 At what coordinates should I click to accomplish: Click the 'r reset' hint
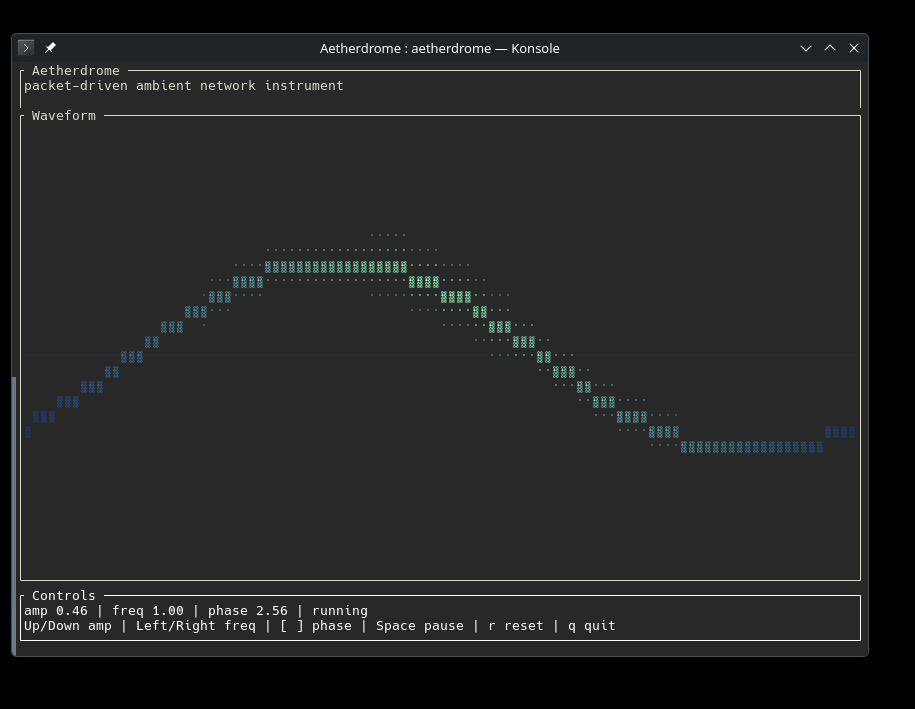point(516,626)
